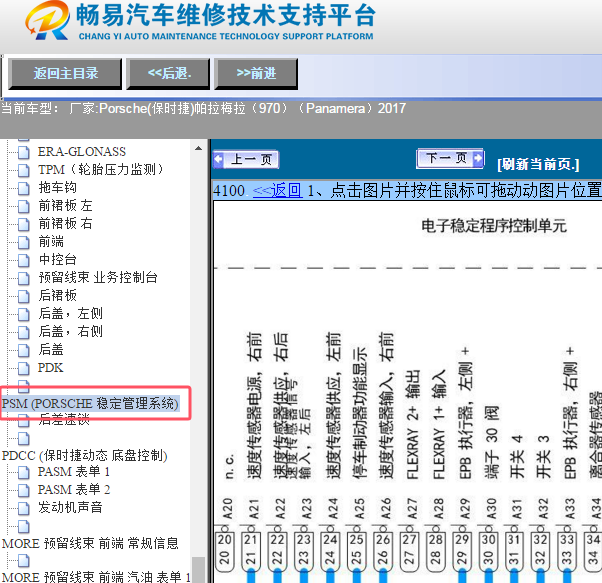Click page icon beside 发动机声音

[23, 508]
